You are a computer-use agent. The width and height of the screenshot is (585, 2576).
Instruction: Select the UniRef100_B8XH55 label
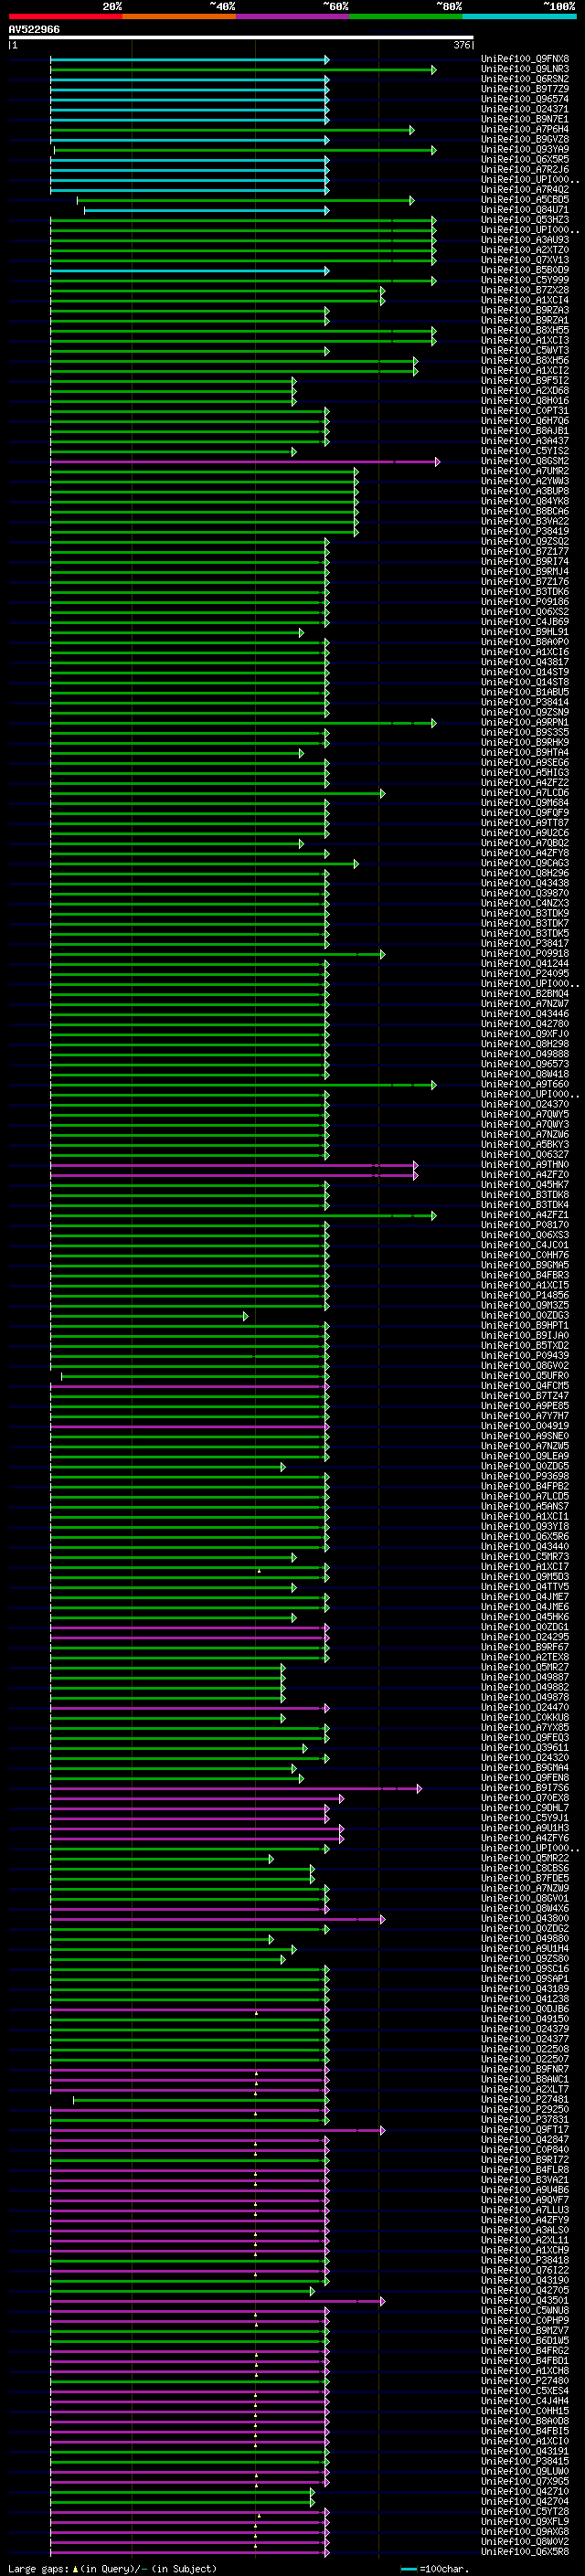[525, 330]
